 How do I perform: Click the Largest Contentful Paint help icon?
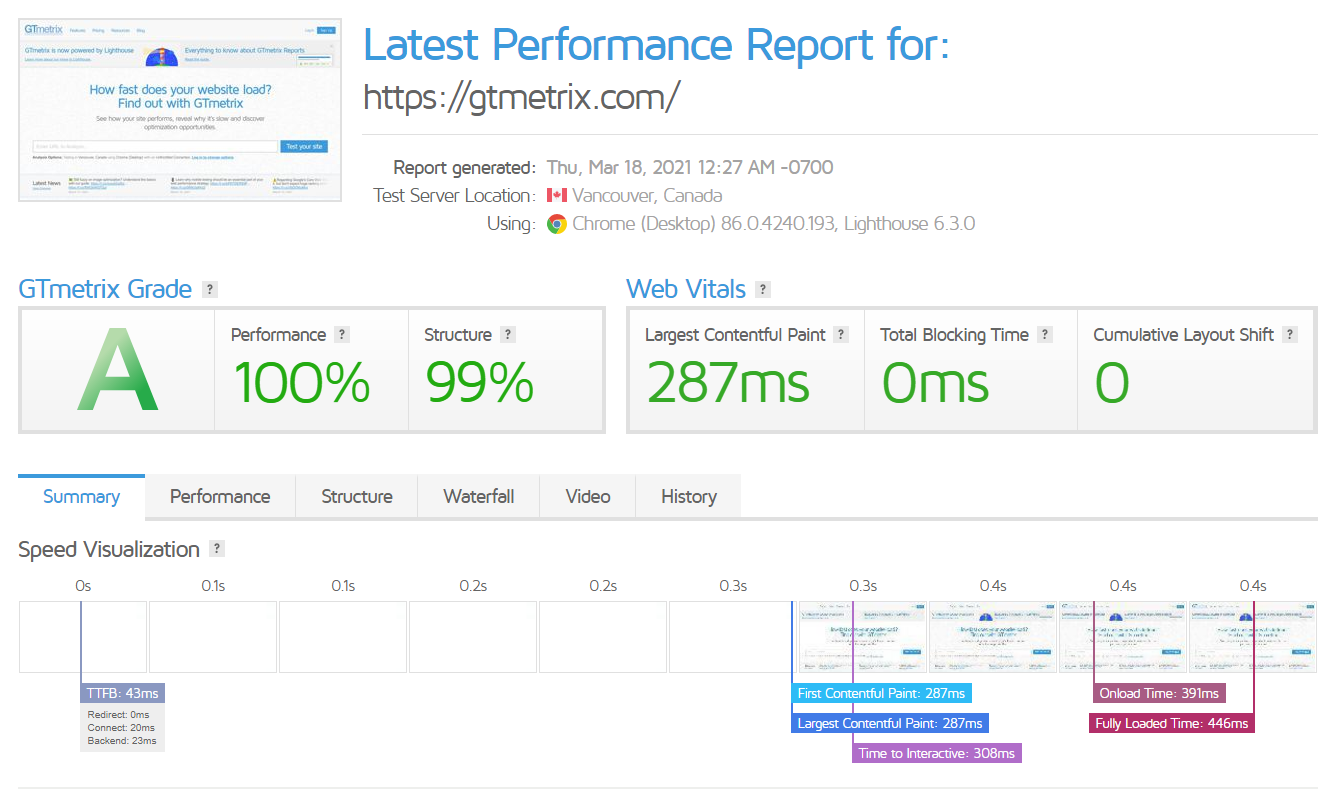(x=840, y=334)
